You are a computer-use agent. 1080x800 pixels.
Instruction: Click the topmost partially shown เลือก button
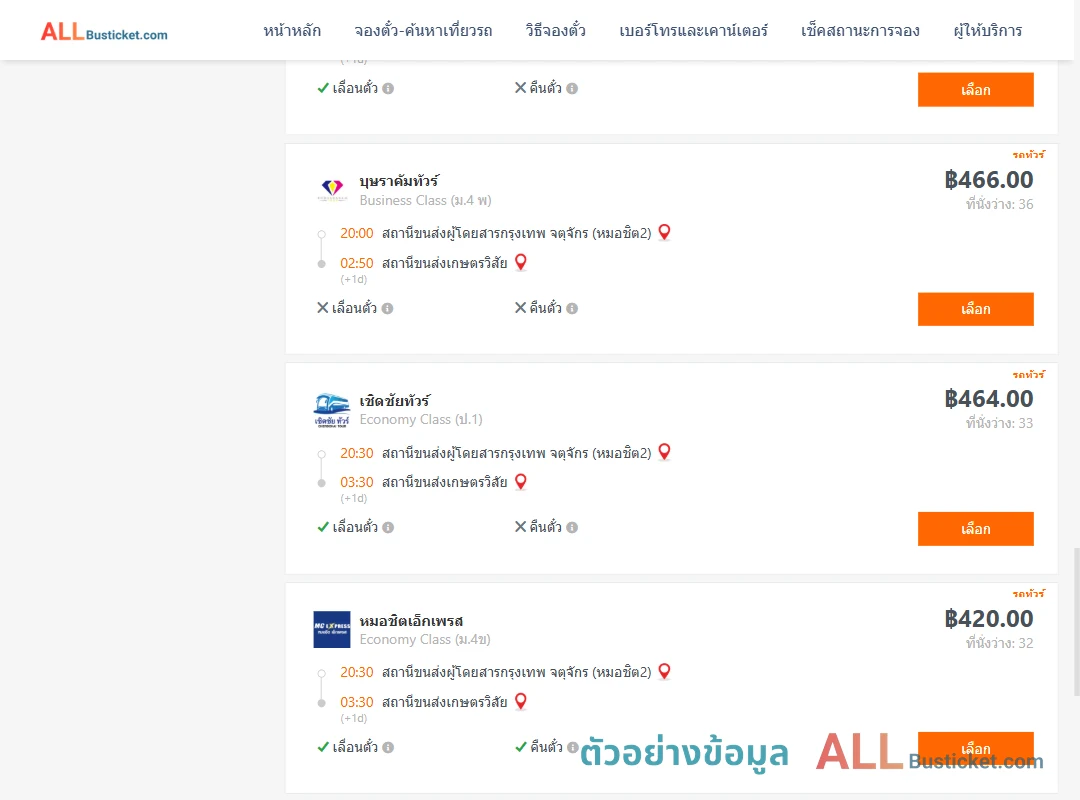975,90
